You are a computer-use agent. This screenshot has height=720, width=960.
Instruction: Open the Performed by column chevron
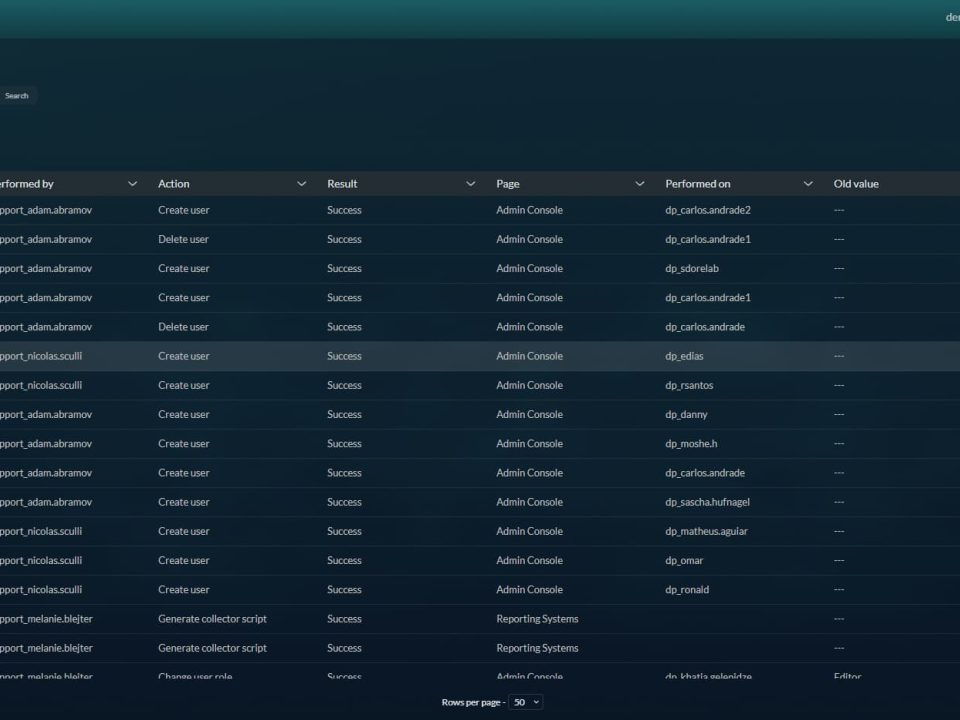click(132, 184)
